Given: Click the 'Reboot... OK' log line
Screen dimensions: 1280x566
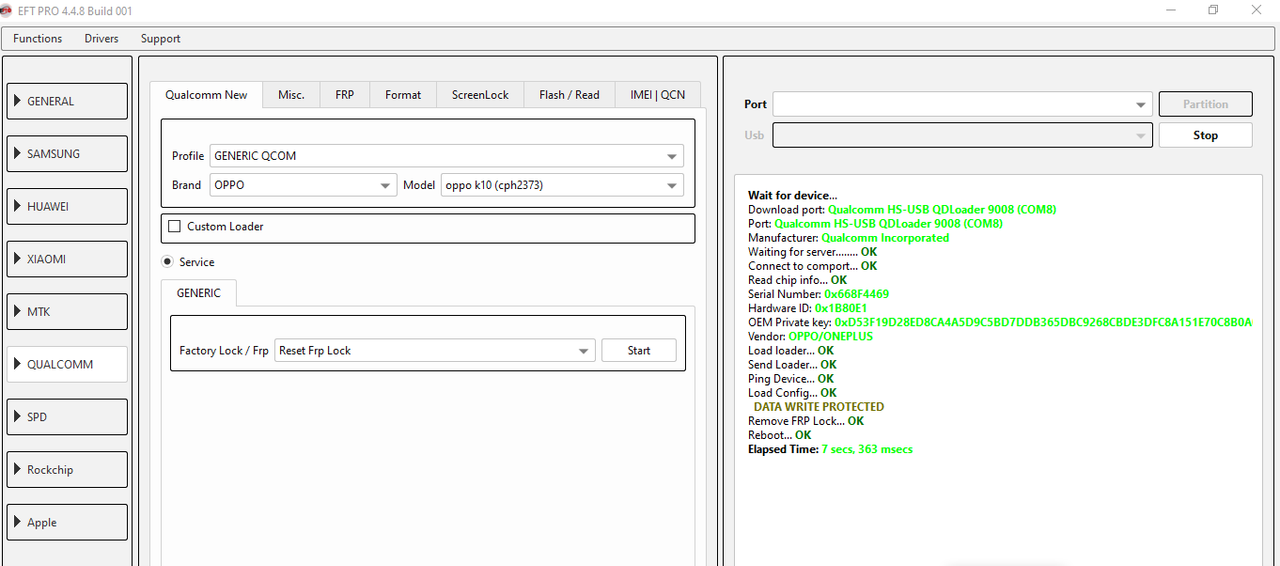Looking at the screenshot, I should tap(780, 435).
